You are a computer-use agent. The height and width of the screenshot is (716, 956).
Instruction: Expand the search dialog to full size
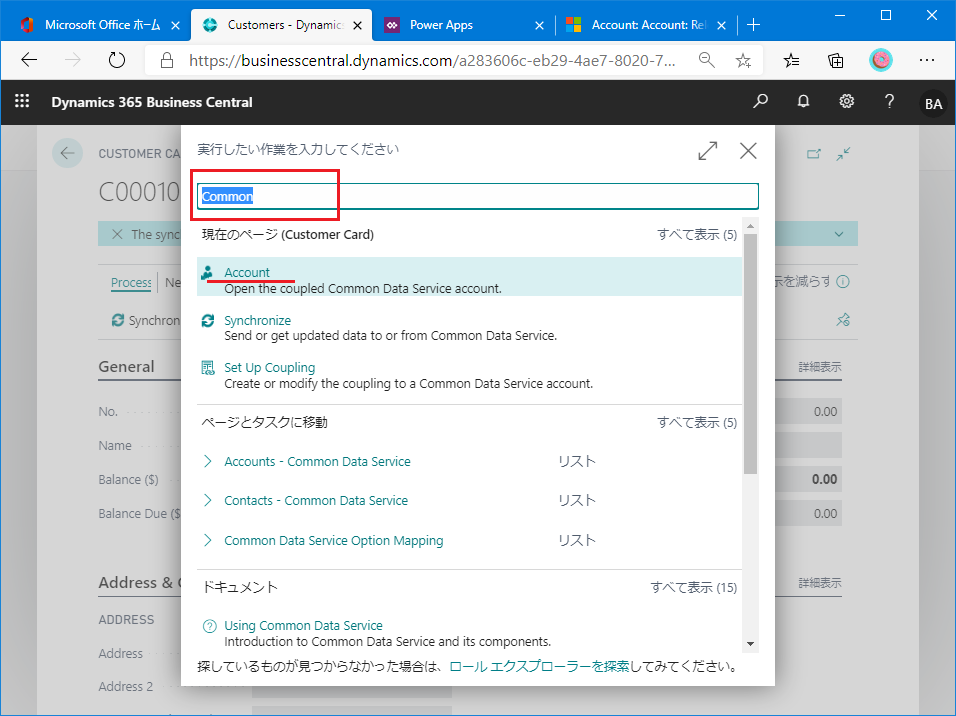(x=708, y=151)
